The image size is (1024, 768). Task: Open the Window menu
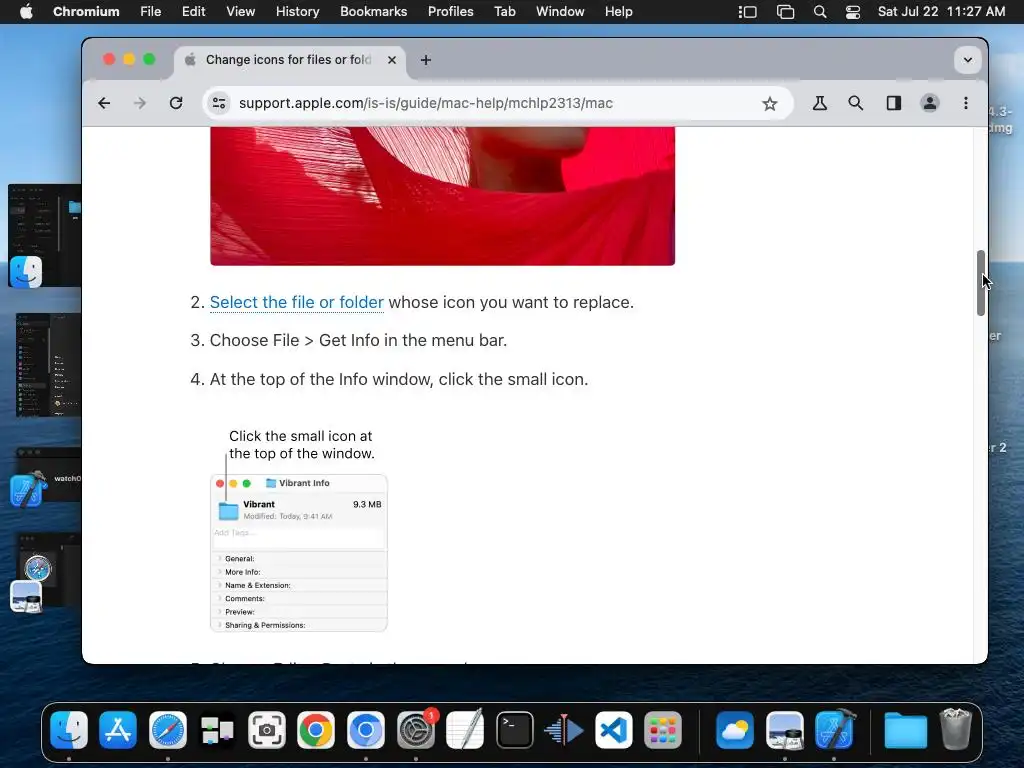click(x=560, y=12)
